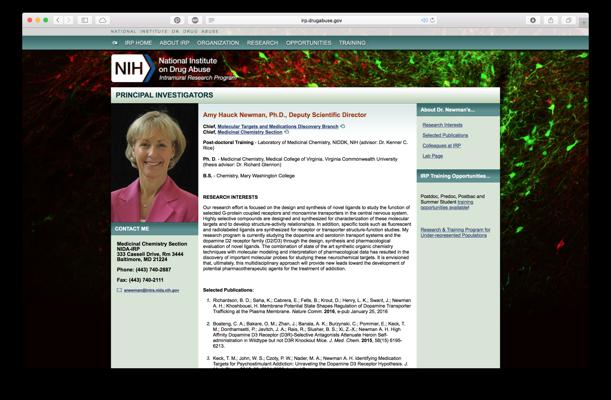Toggle the Safari sidebar panel icon
Screen dimensions: 611x400
85,20
